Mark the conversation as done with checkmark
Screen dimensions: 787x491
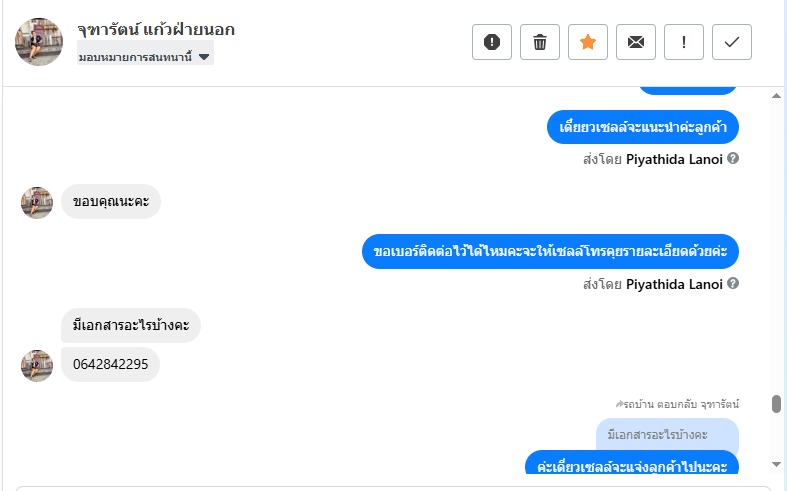732,42
